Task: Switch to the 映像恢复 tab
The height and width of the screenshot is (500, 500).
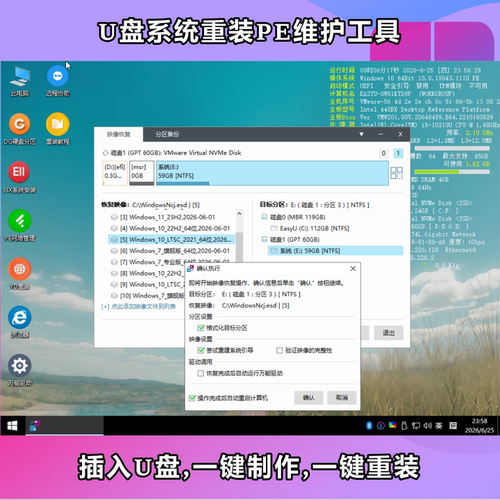Action: pyautogui.click(x=119, y=134)
